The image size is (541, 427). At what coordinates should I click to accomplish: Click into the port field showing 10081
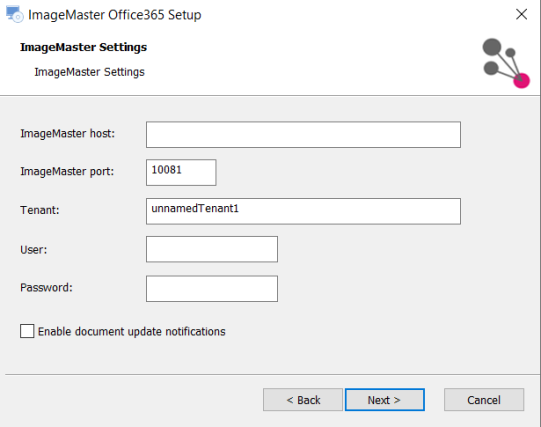click(181, 172)
